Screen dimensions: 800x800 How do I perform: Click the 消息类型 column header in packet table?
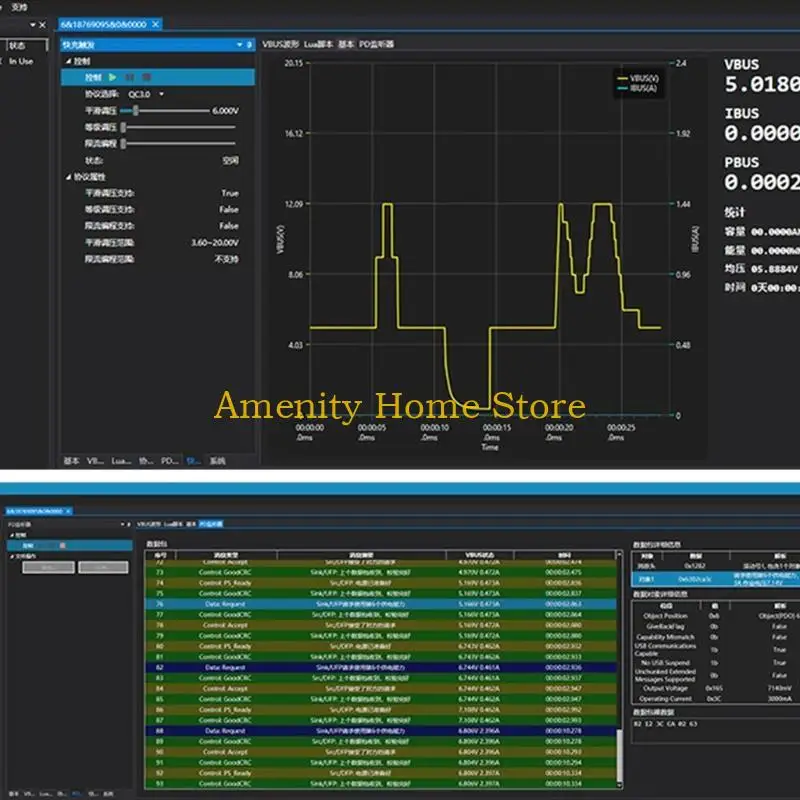pos(226,555)
